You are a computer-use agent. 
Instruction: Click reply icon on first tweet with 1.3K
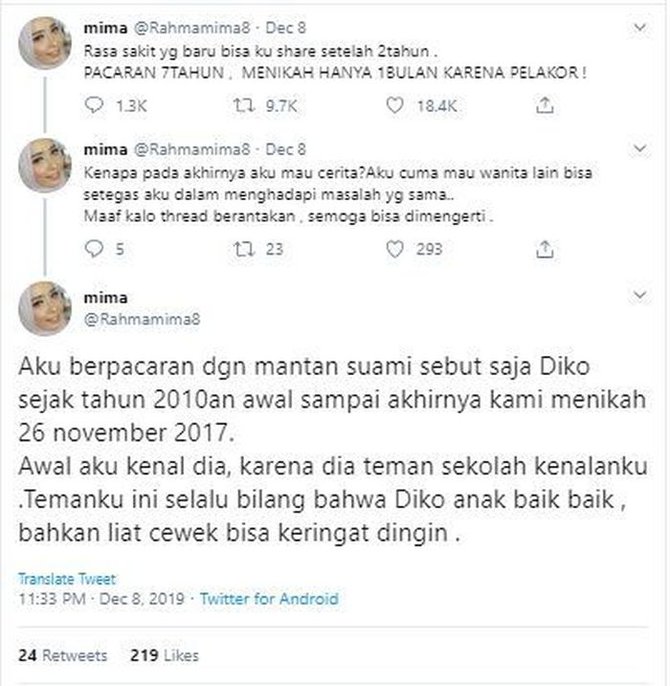[94, 105]
